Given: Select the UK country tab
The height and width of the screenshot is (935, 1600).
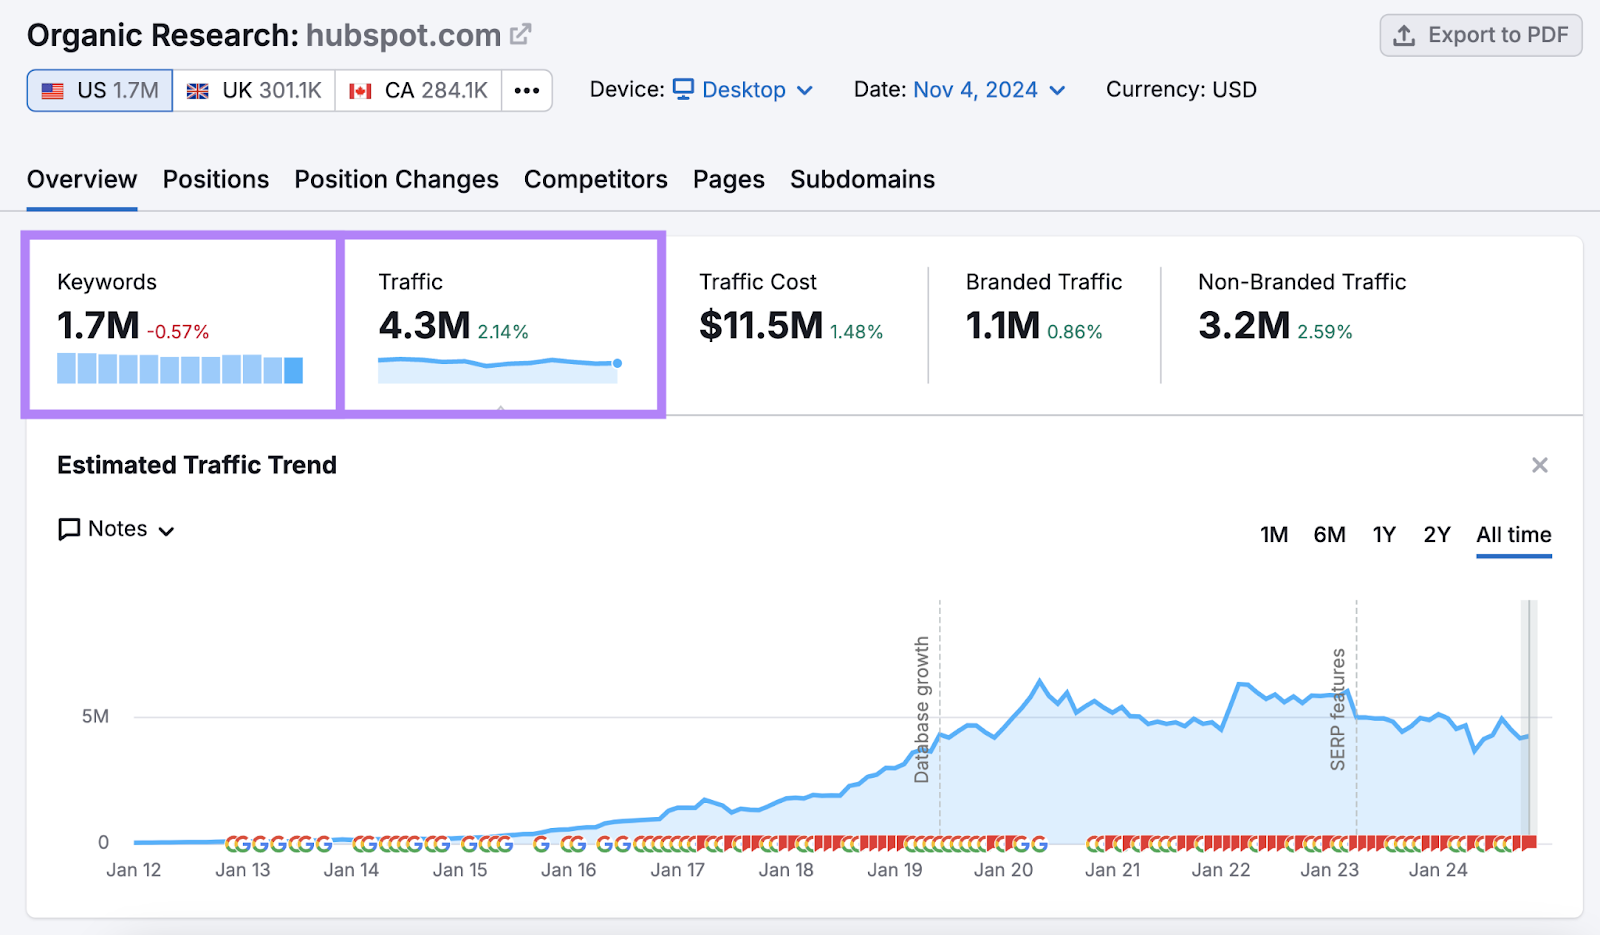Looking at the screenshot, I should tap(253, 89).
